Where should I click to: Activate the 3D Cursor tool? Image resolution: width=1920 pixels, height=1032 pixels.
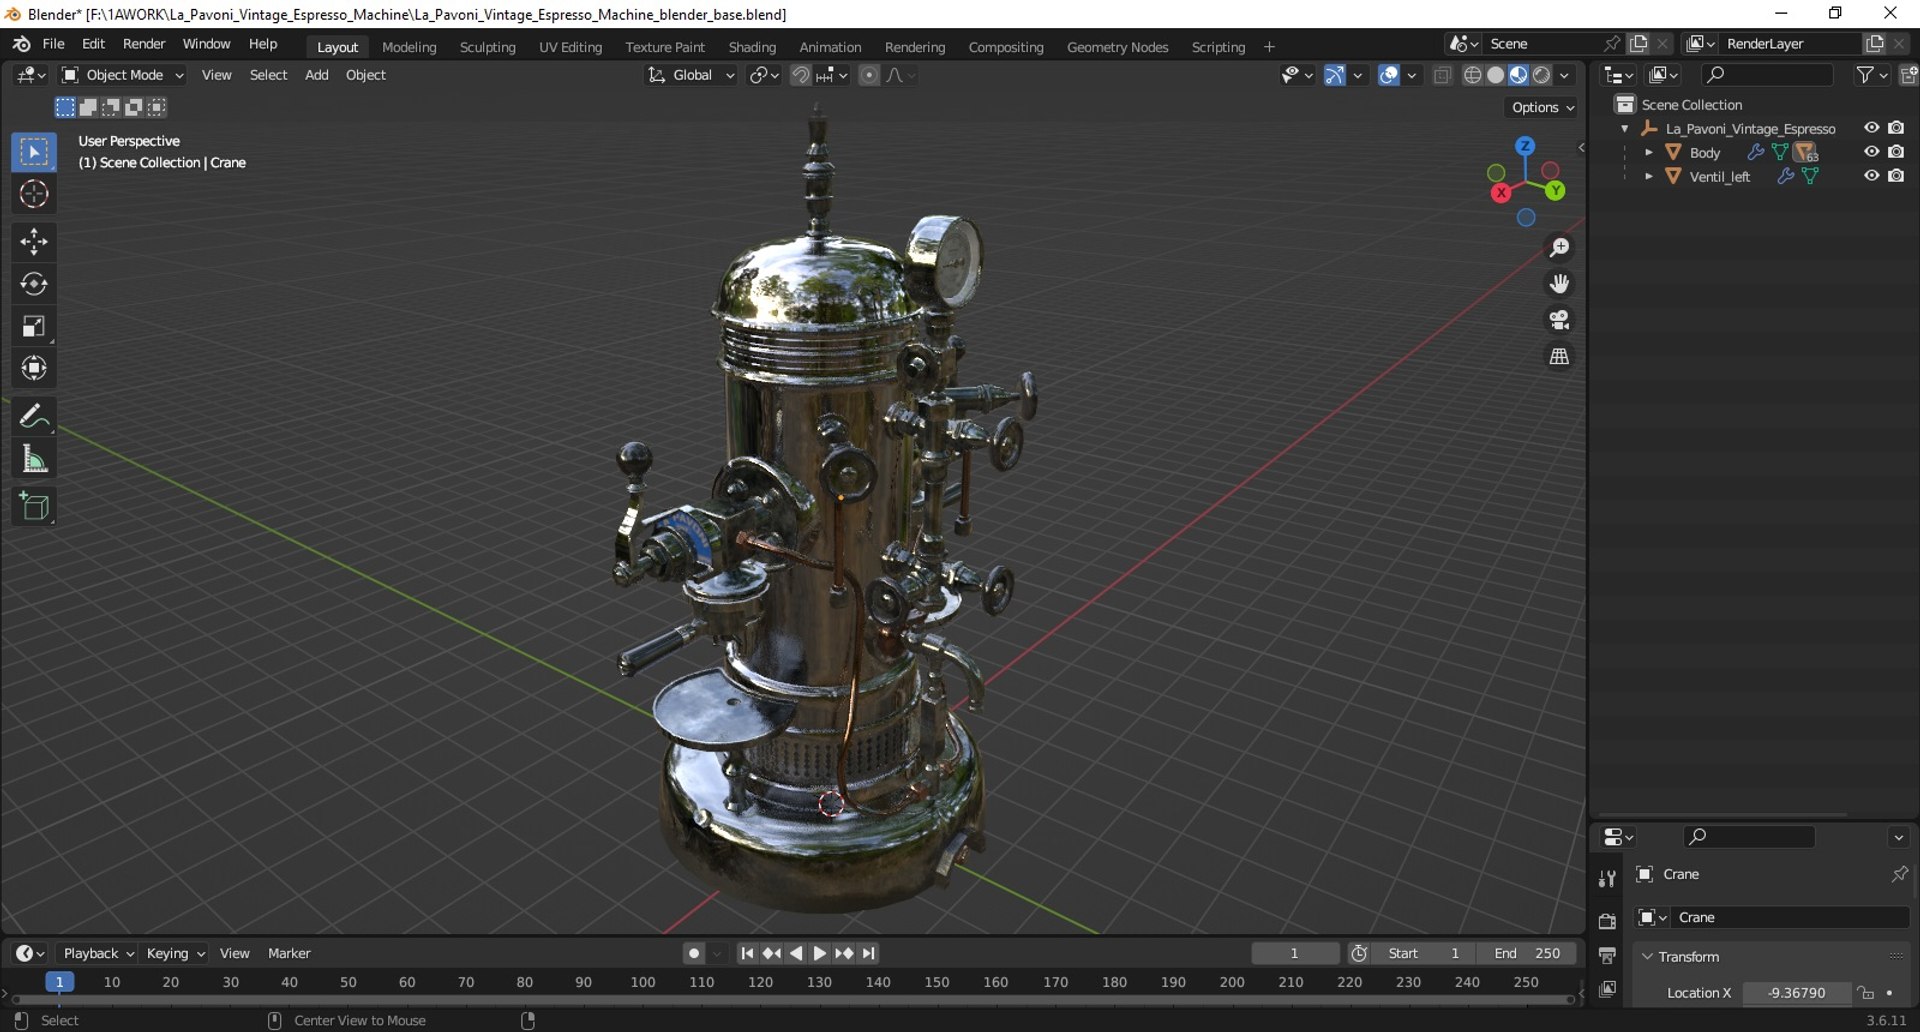click(34, 194)
